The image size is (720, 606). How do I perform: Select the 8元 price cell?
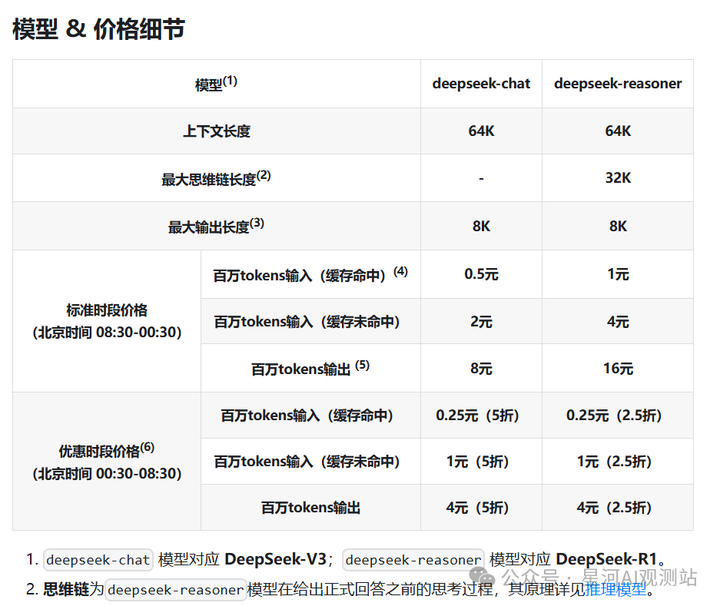click(x=481, y=369)
